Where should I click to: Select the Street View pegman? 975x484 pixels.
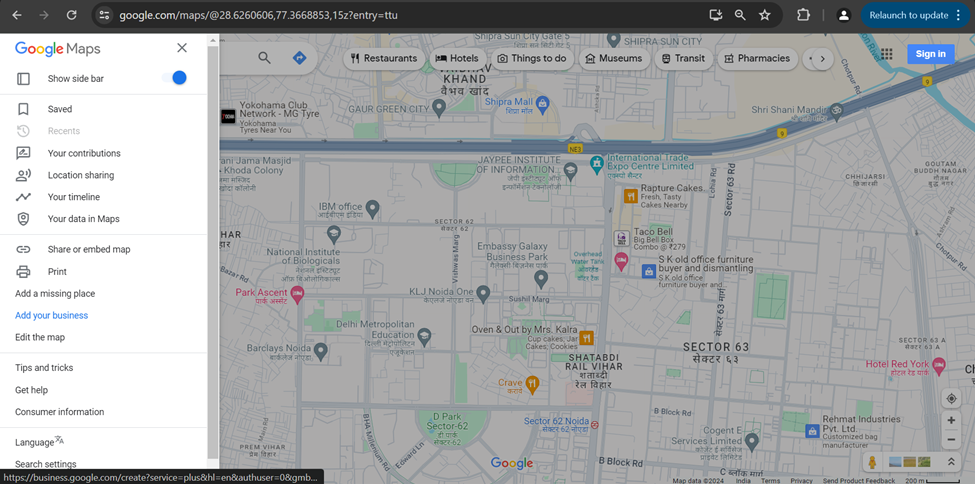click(872, 462)
